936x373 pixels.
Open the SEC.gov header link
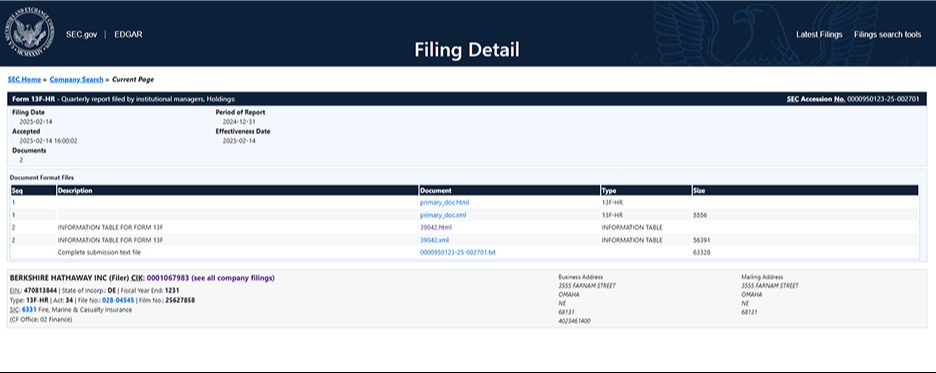(x=81, y=35)
